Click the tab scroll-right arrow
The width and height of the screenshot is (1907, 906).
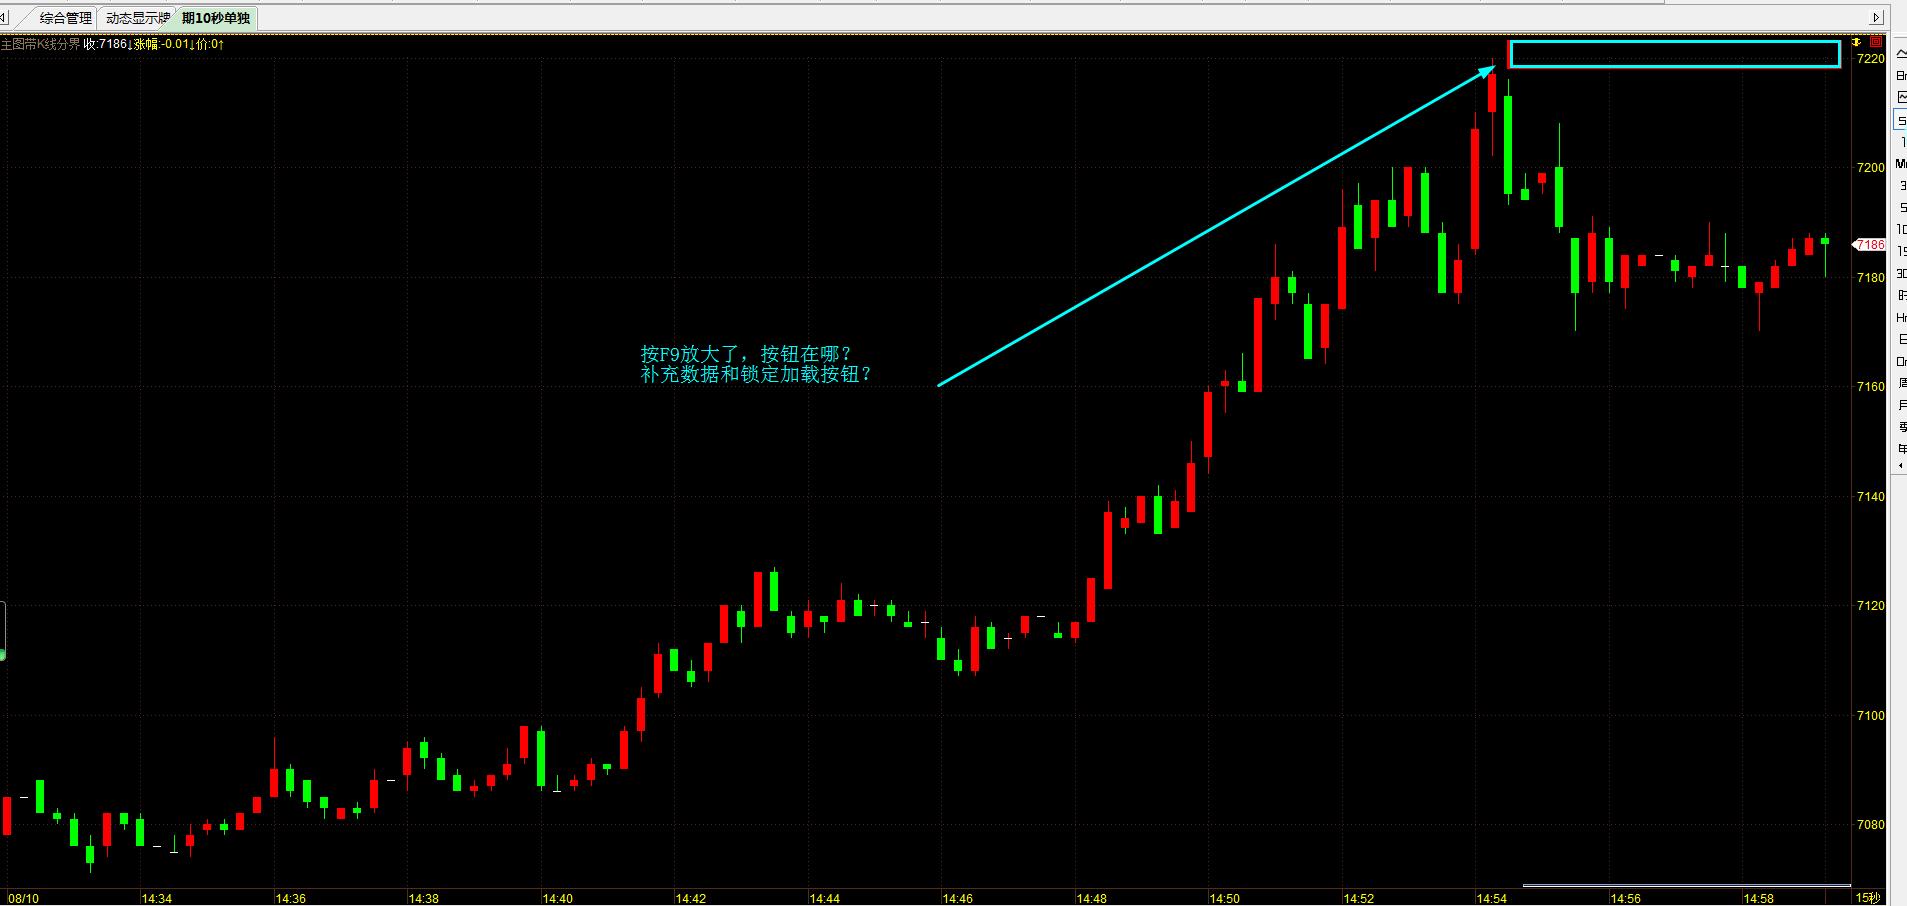pos(1877,17)
